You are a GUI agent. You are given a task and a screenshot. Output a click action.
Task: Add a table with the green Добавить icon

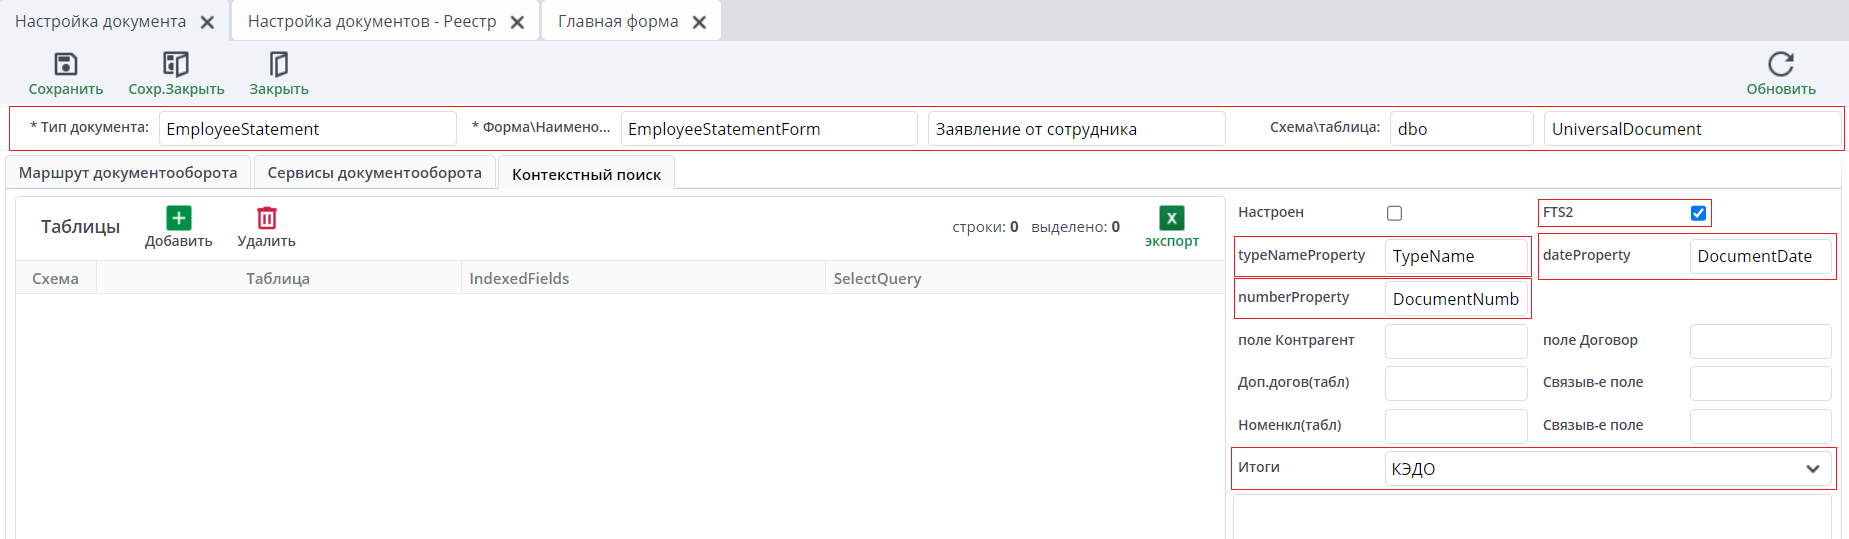179,218
